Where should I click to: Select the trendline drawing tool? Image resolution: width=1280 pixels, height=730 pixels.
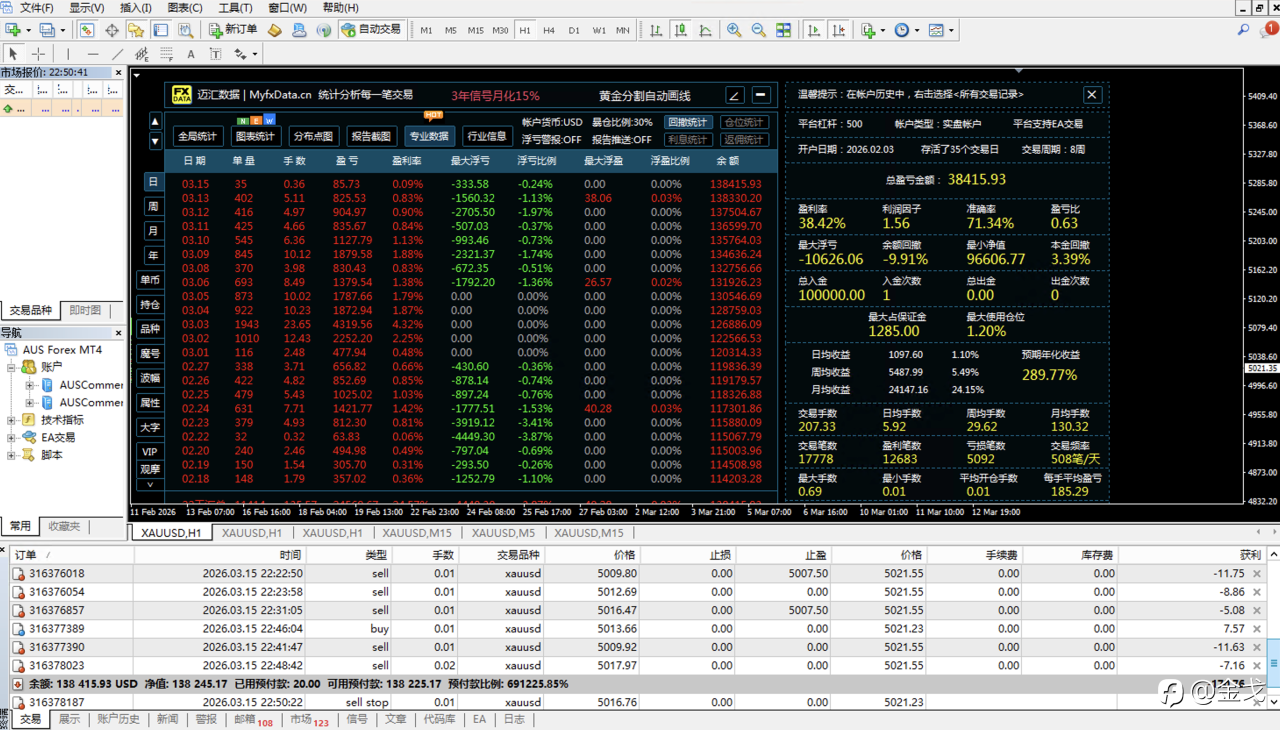pos(118,53)
